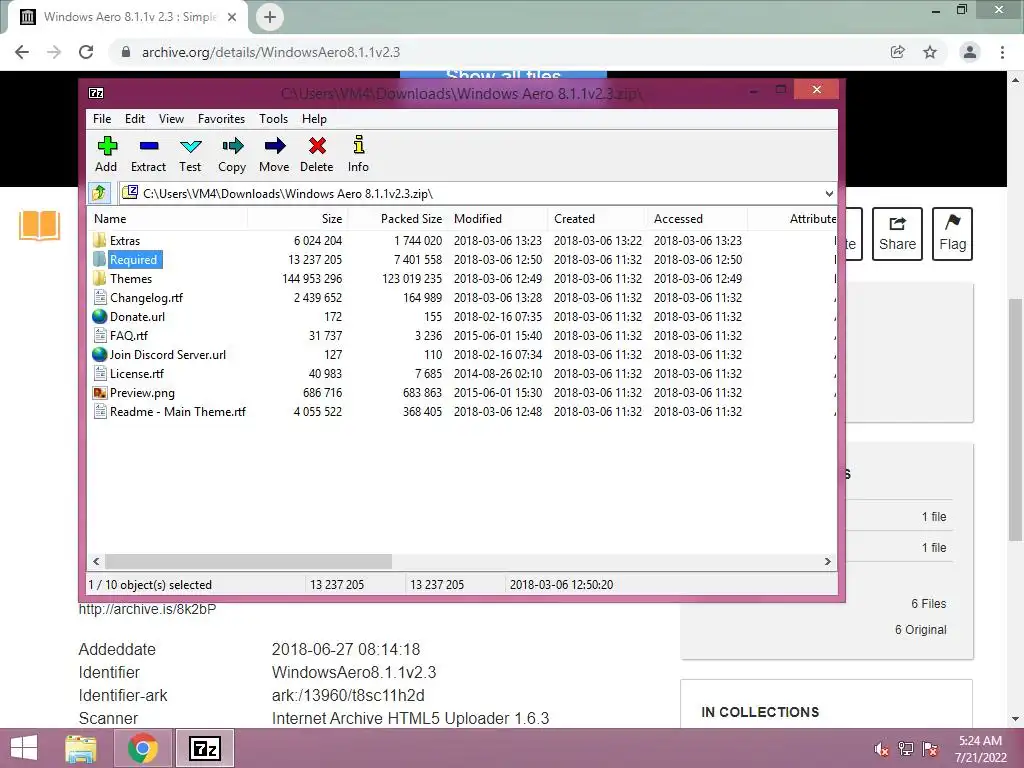This screenshot has height=768, width=1024.
Task: Click the share page icon in address bar
Action: click(x=898, y=52)
